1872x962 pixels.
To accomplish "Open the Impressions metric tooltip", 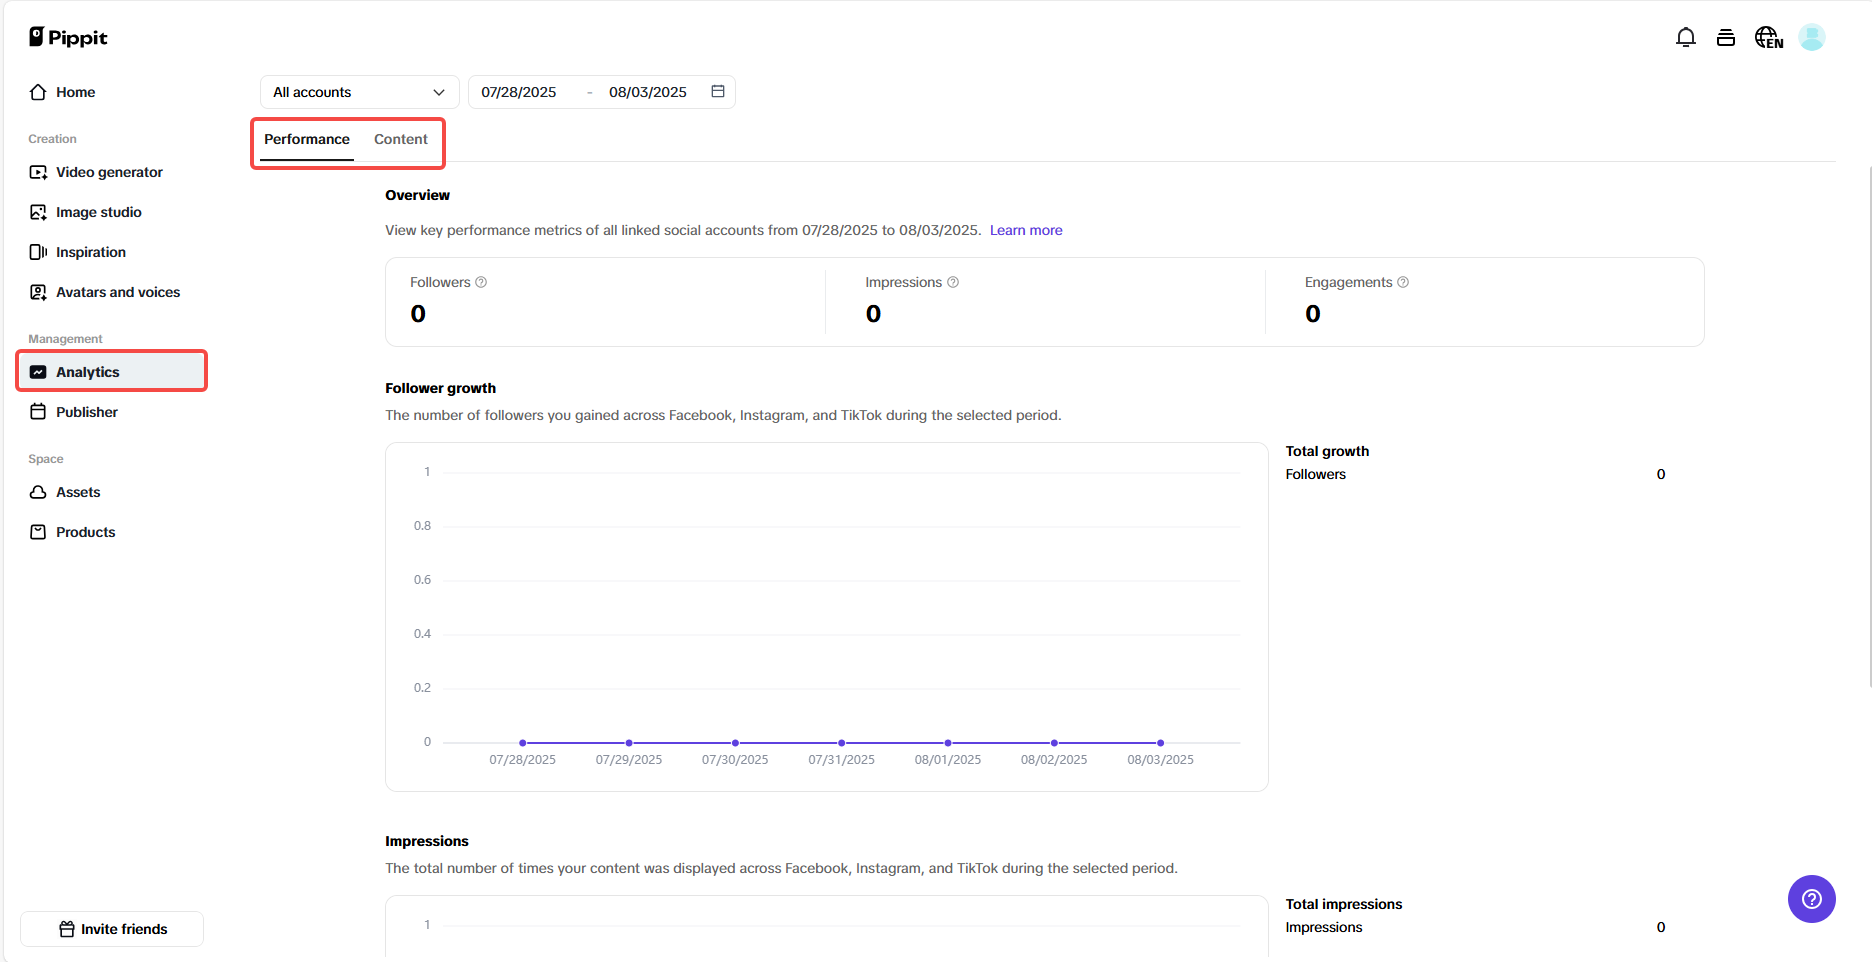I will (953, 282).
